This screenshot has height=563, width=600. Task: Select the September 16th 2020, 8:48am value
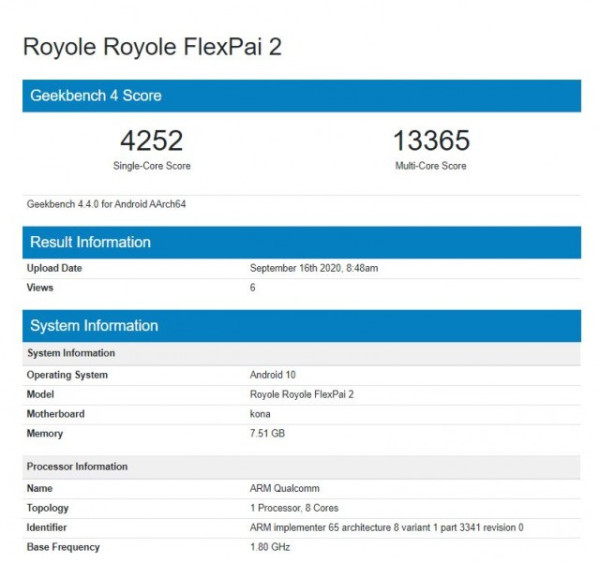pyautogui.click(x=314, y=268)
